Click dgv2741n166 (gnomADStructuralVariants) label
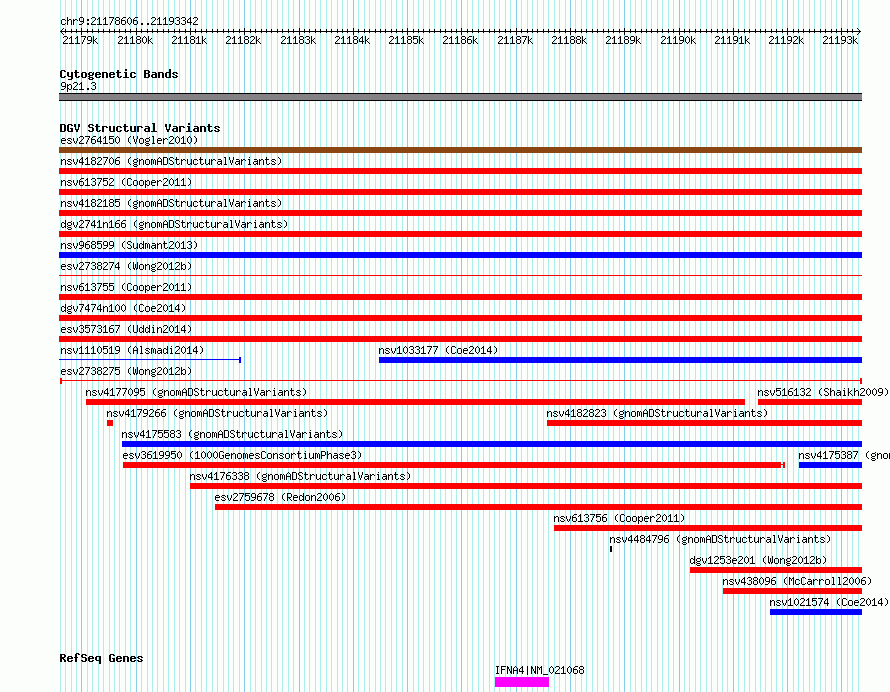 click(x=174, y=224)
